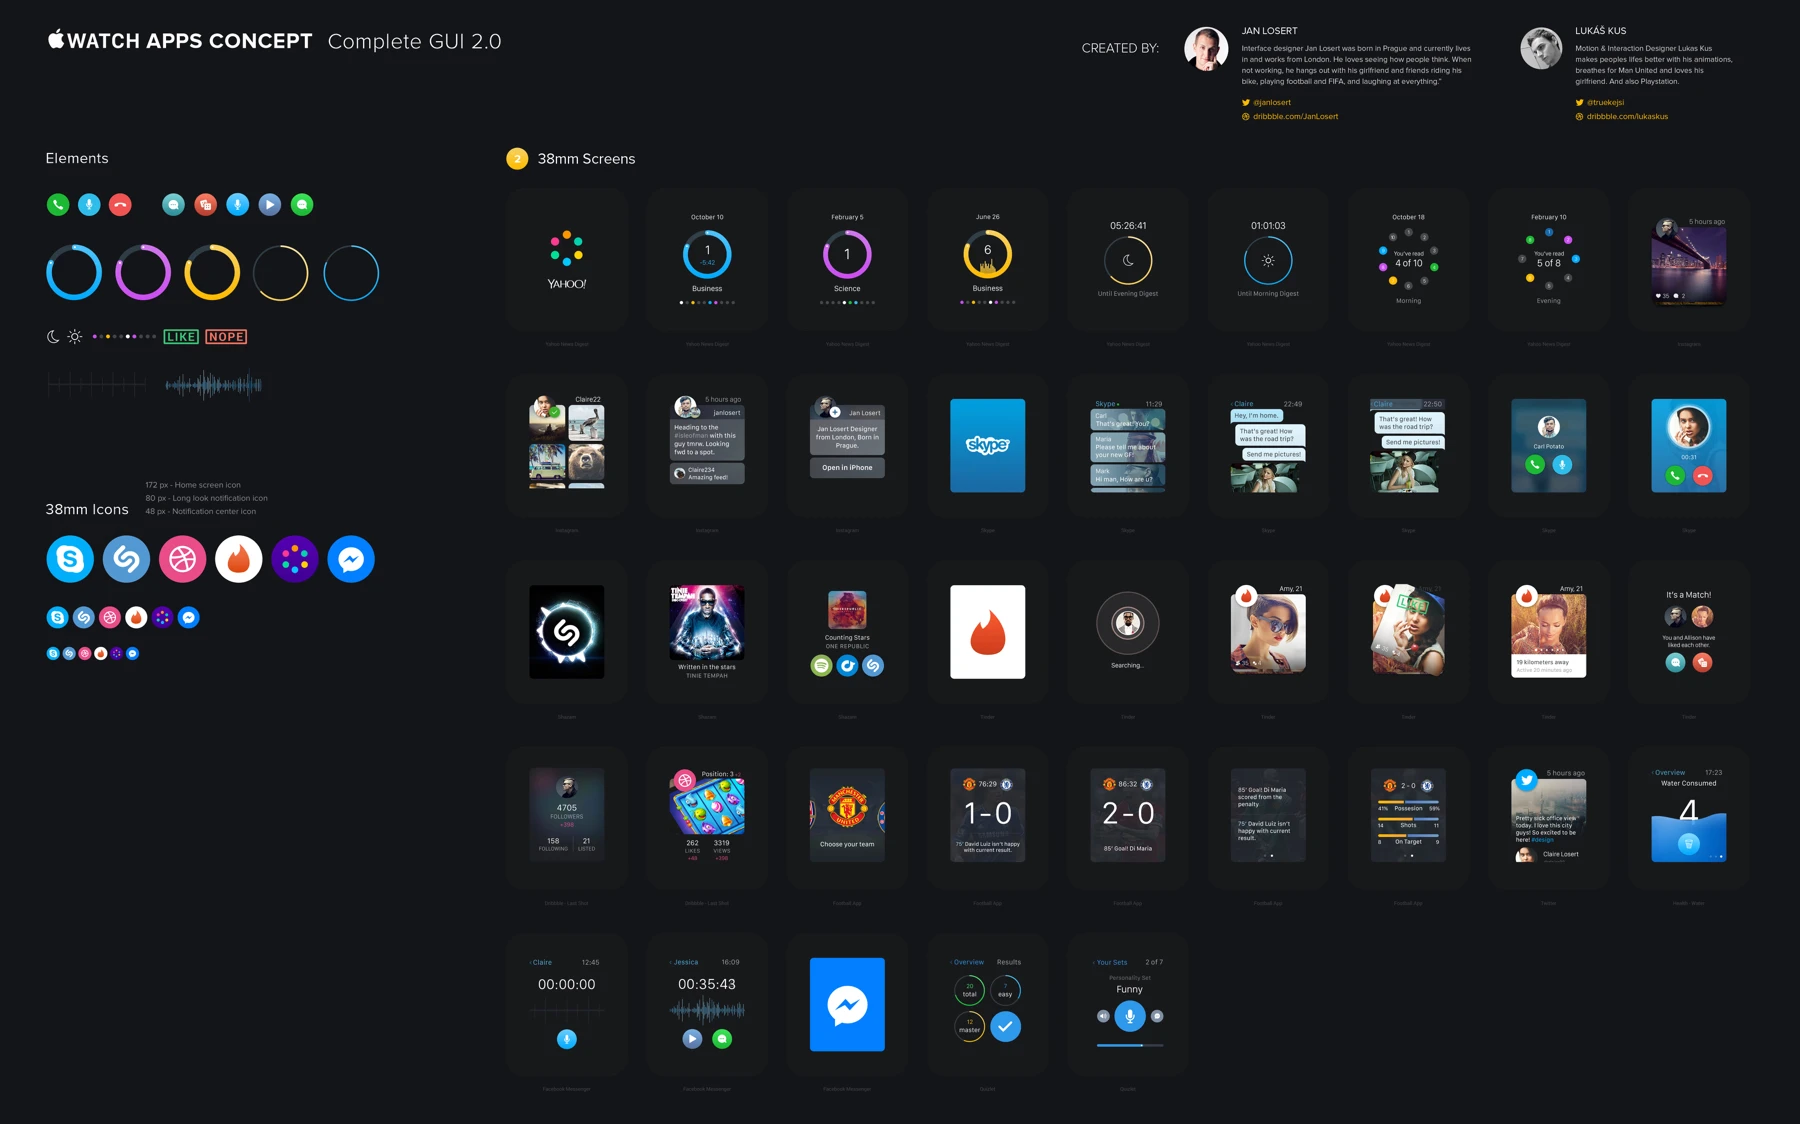Switch to light mode with the sun icon
The image size is (1800, 1124).
pos(74,336)
